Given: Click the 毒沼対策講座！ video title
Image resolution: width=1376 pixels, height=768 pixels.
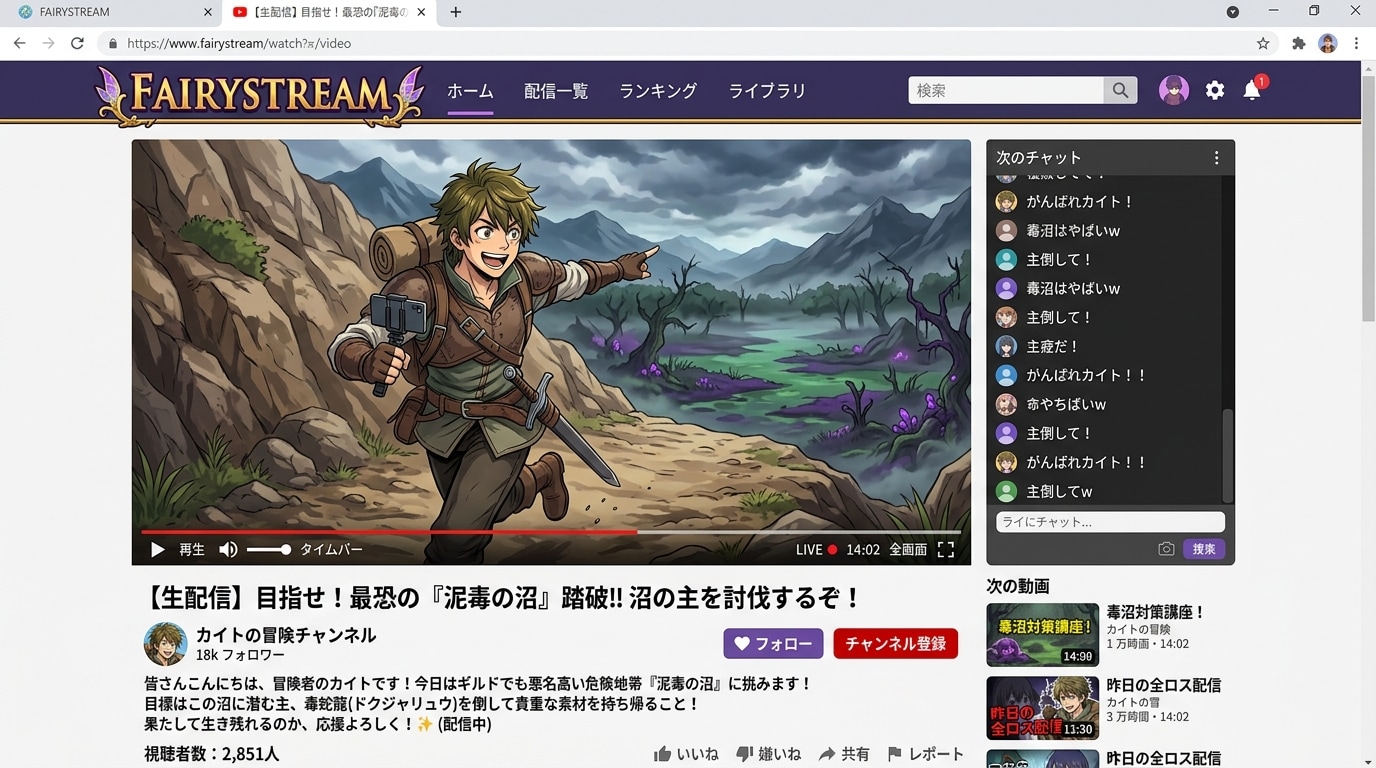Looking at the screenshot, I should coord(1156,612).
